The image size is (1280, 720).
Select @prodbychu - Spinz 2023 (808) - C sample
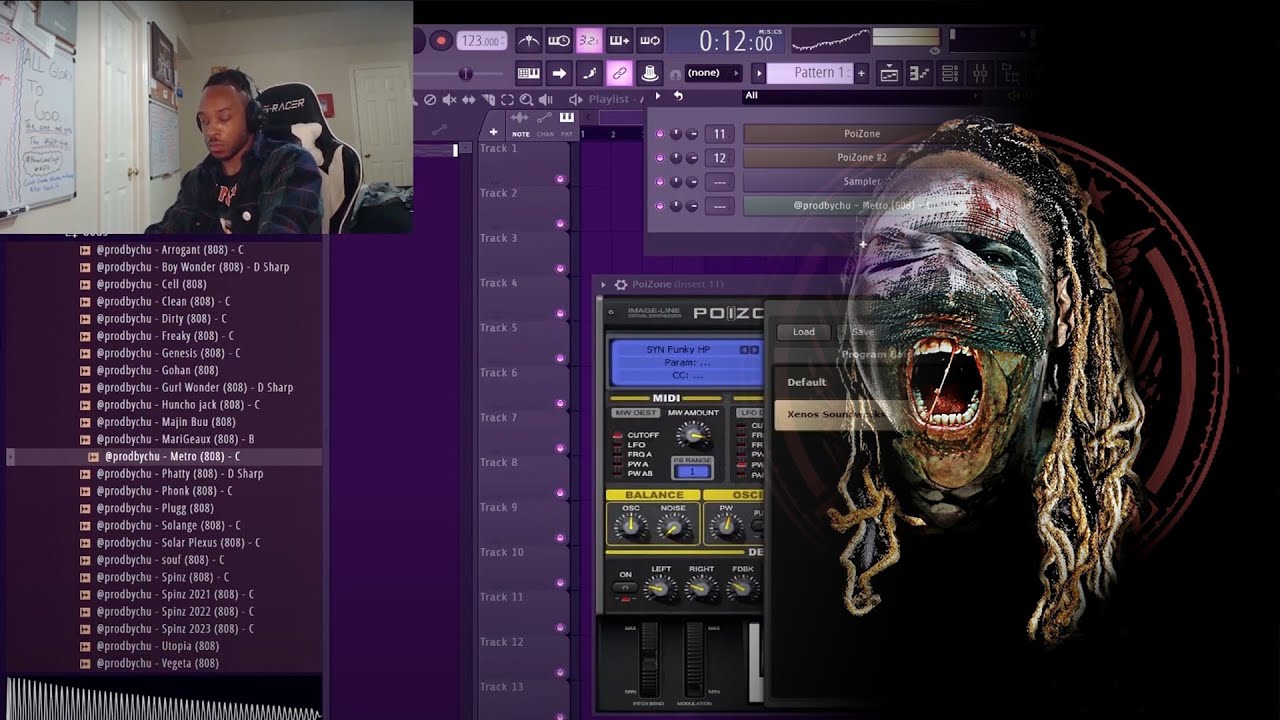tap(175, 629)
